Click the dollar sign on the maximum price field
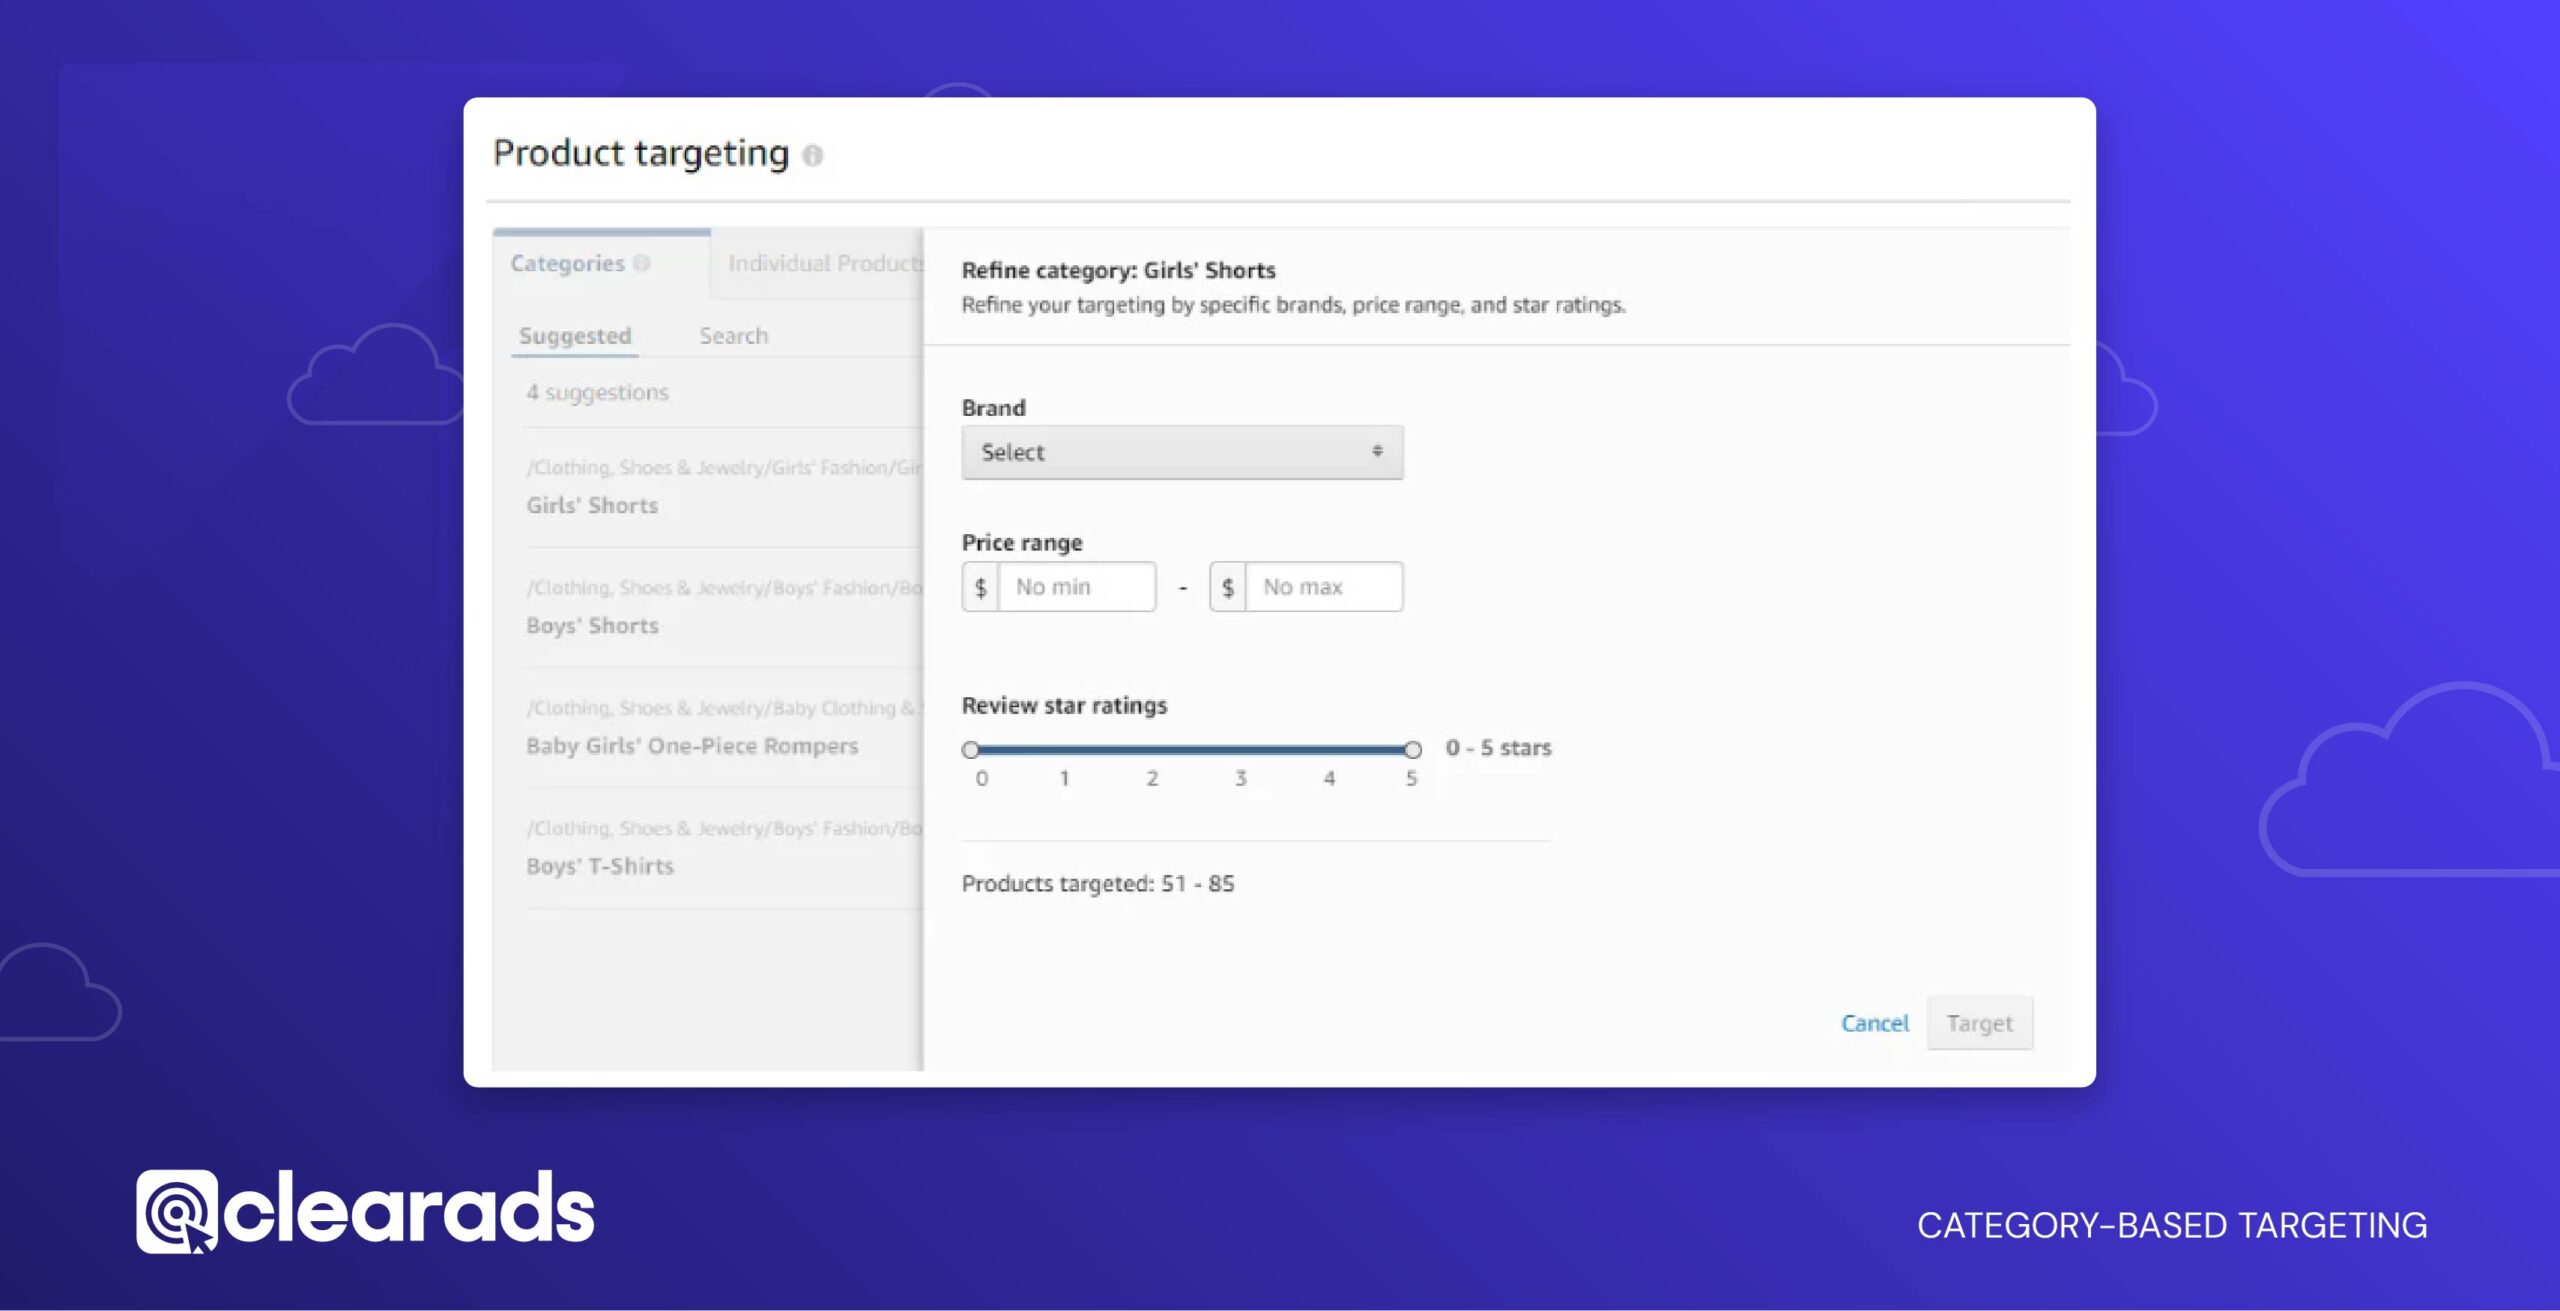 point(1226,586)
